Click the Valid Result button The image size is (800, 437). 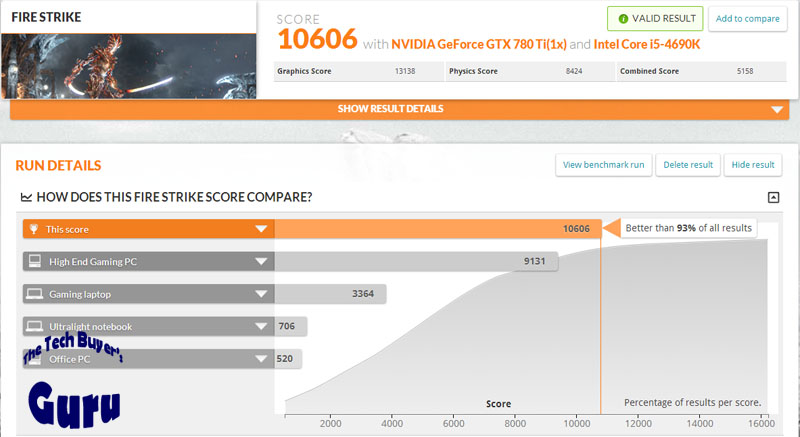pos(655,19)
